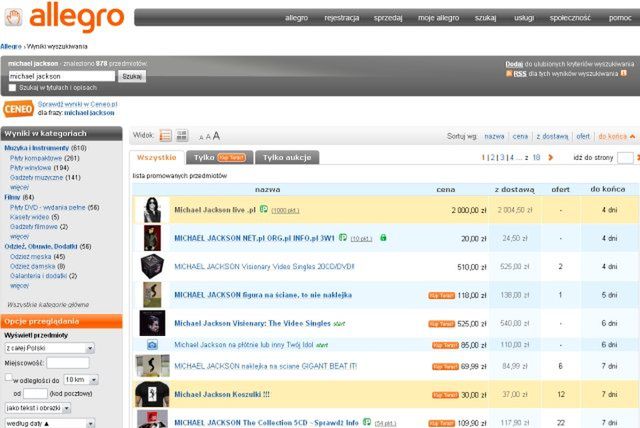Go to last results page 18

(536, 157)
